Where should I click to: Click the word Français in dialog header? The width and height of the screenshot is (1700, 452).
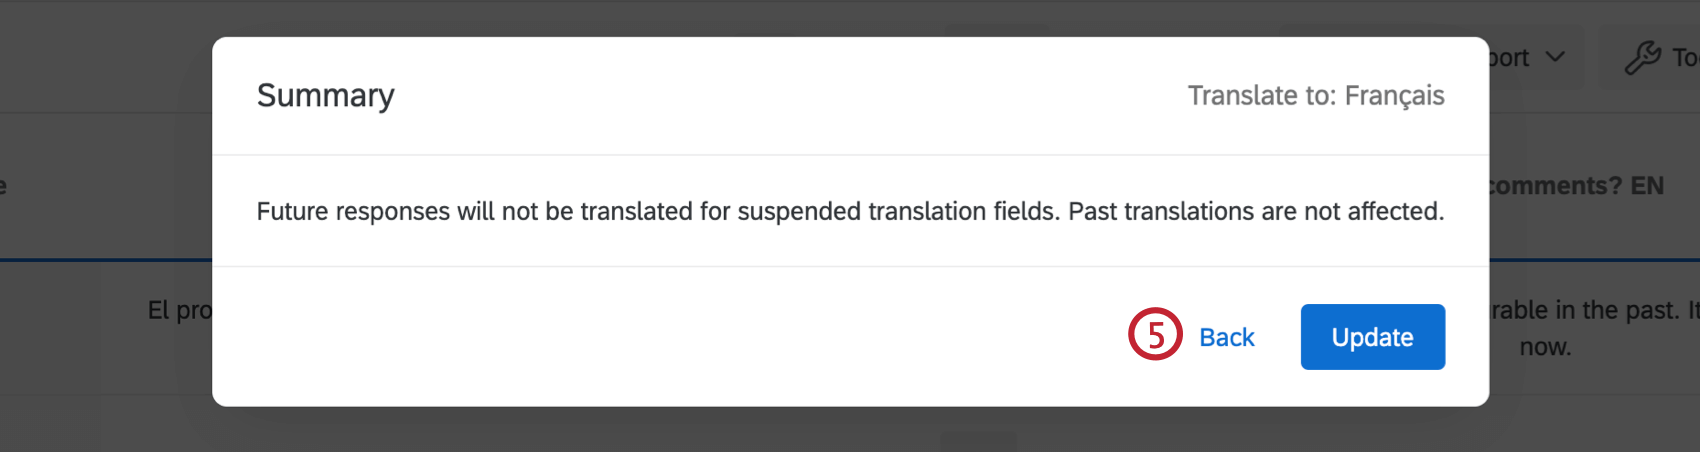(1394, 95)
